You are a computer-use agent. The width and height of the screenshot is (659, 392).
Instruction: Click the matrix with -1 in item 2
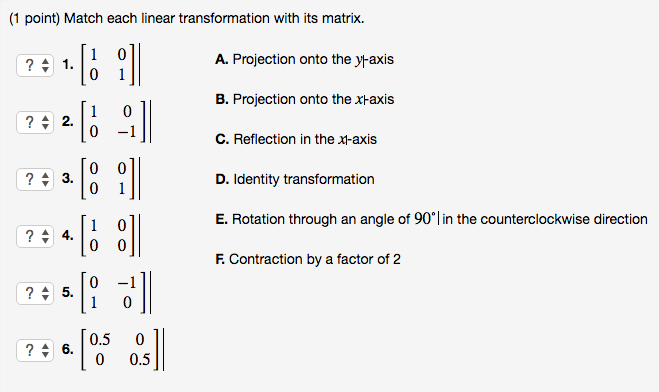[113, 121]
